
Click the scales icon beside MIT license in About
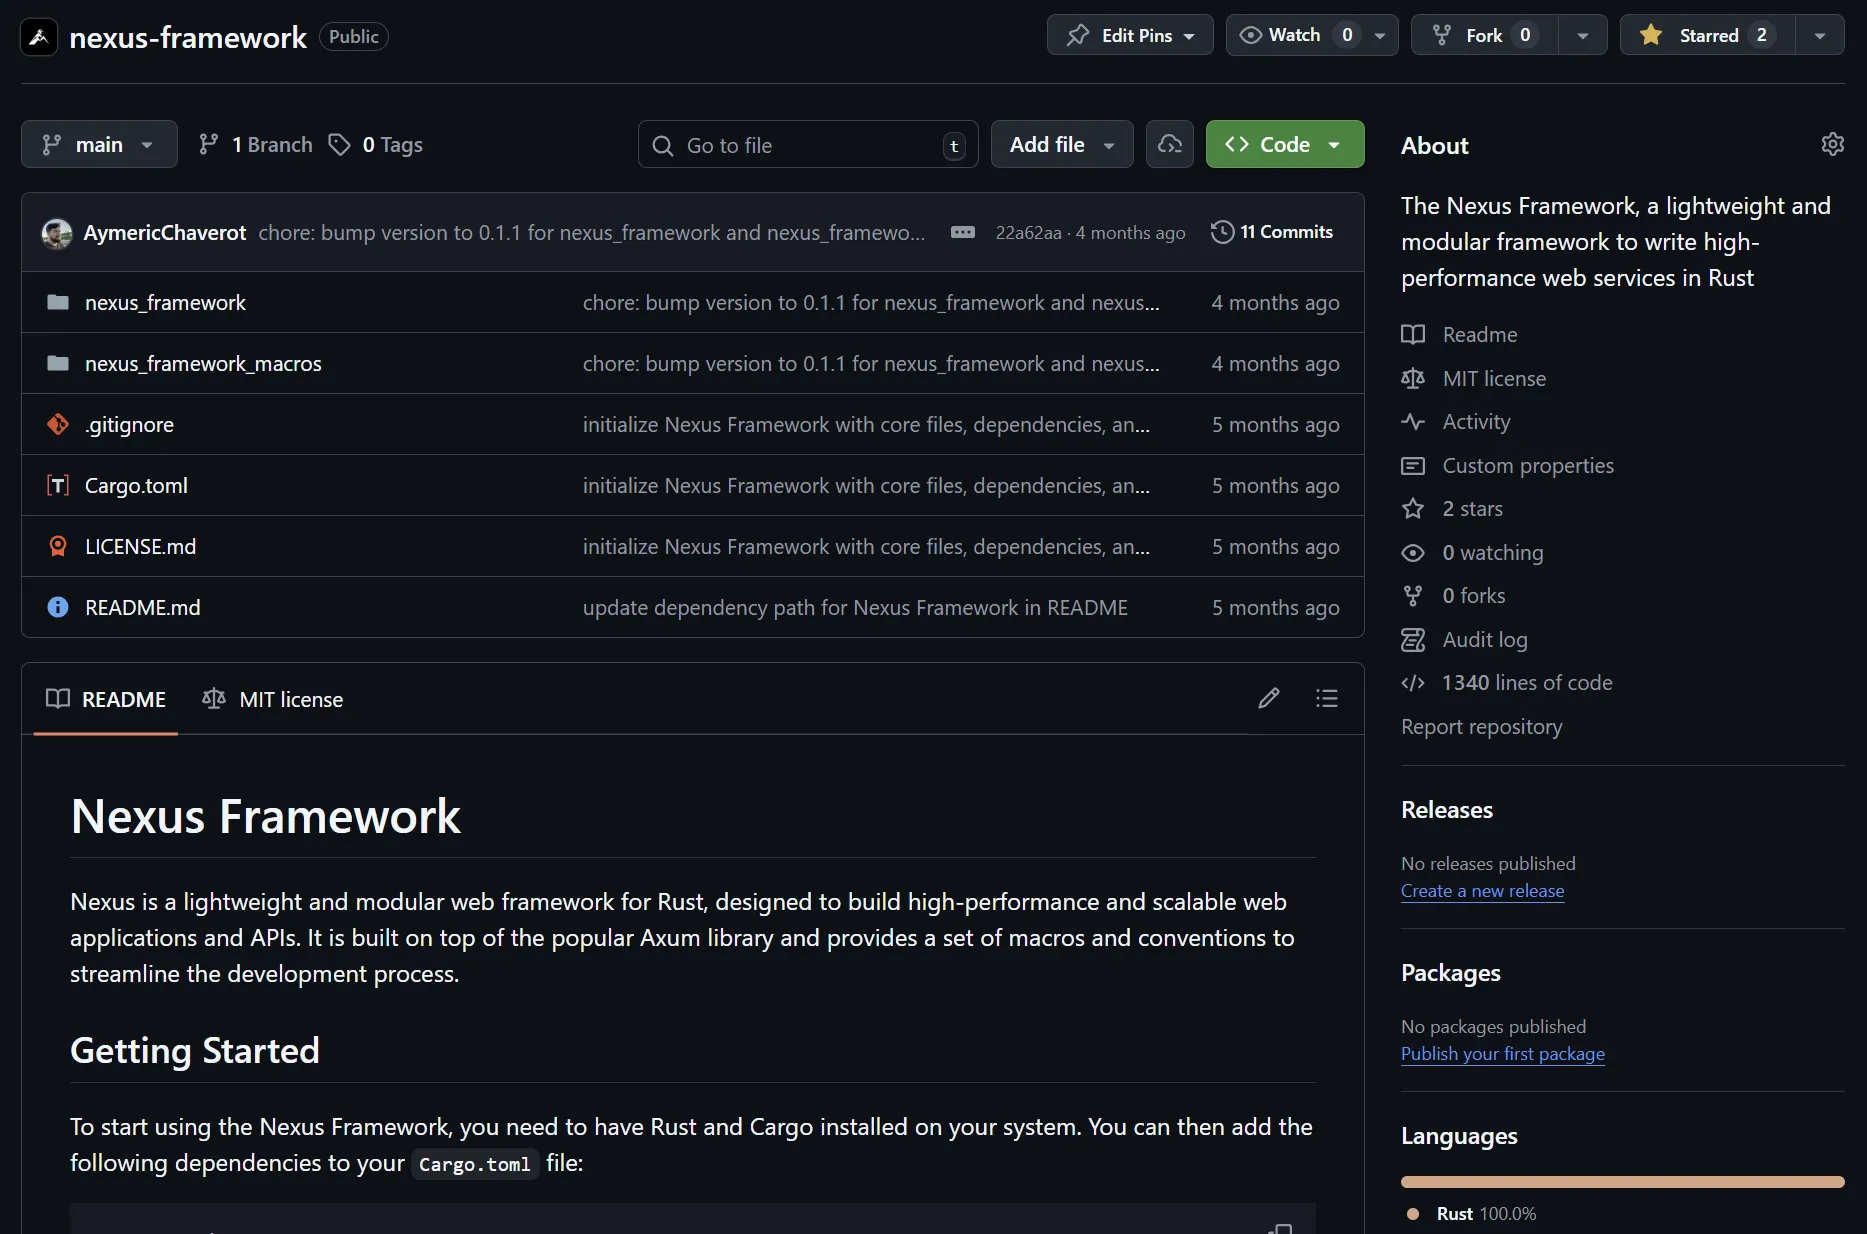(1413, 378)
